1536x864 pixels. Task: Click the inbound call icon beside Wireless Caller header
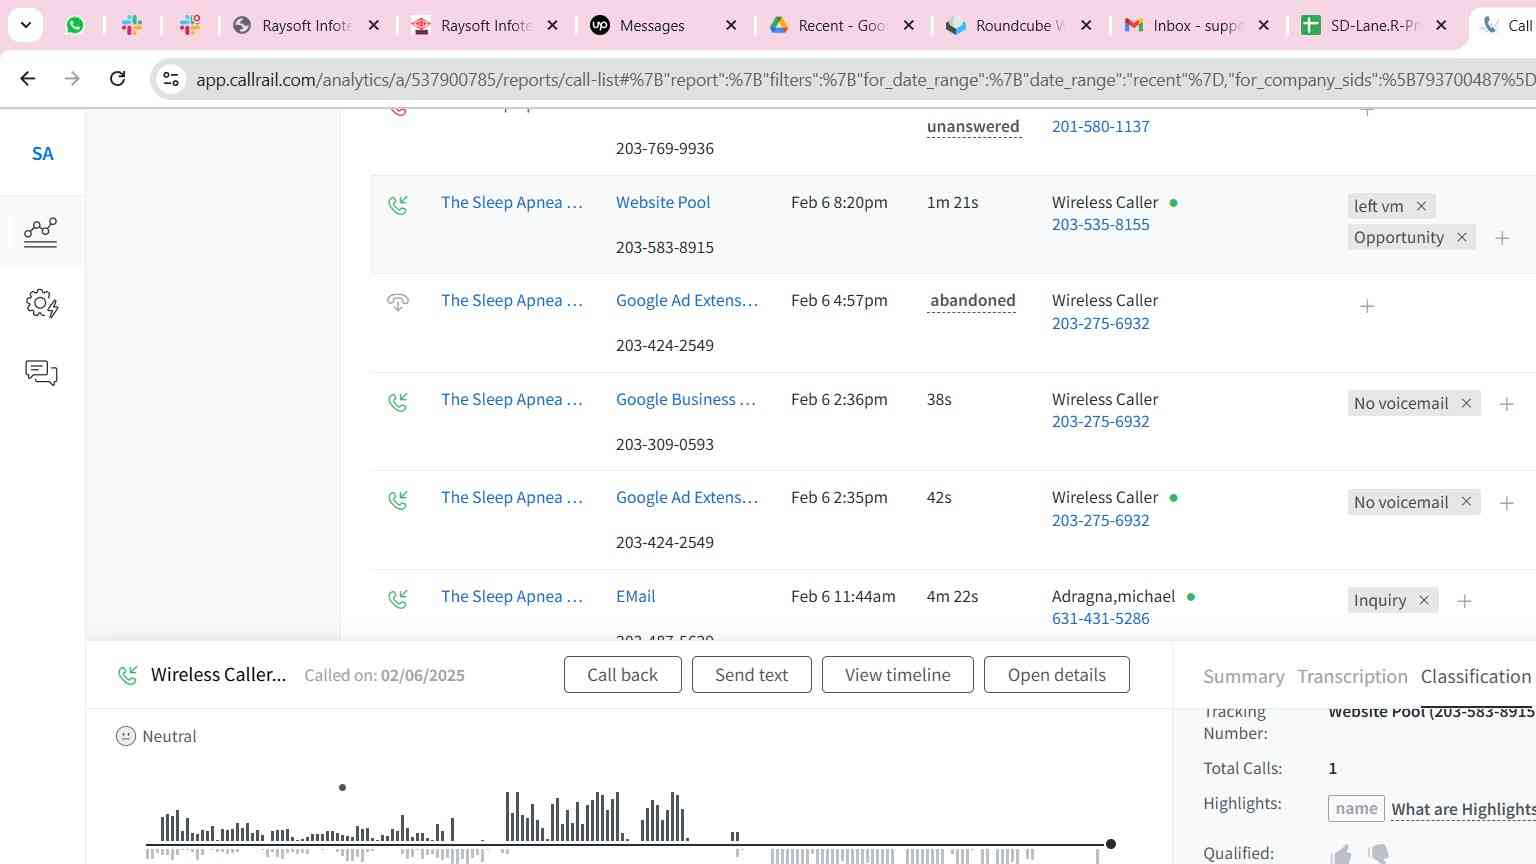point(127,675)
